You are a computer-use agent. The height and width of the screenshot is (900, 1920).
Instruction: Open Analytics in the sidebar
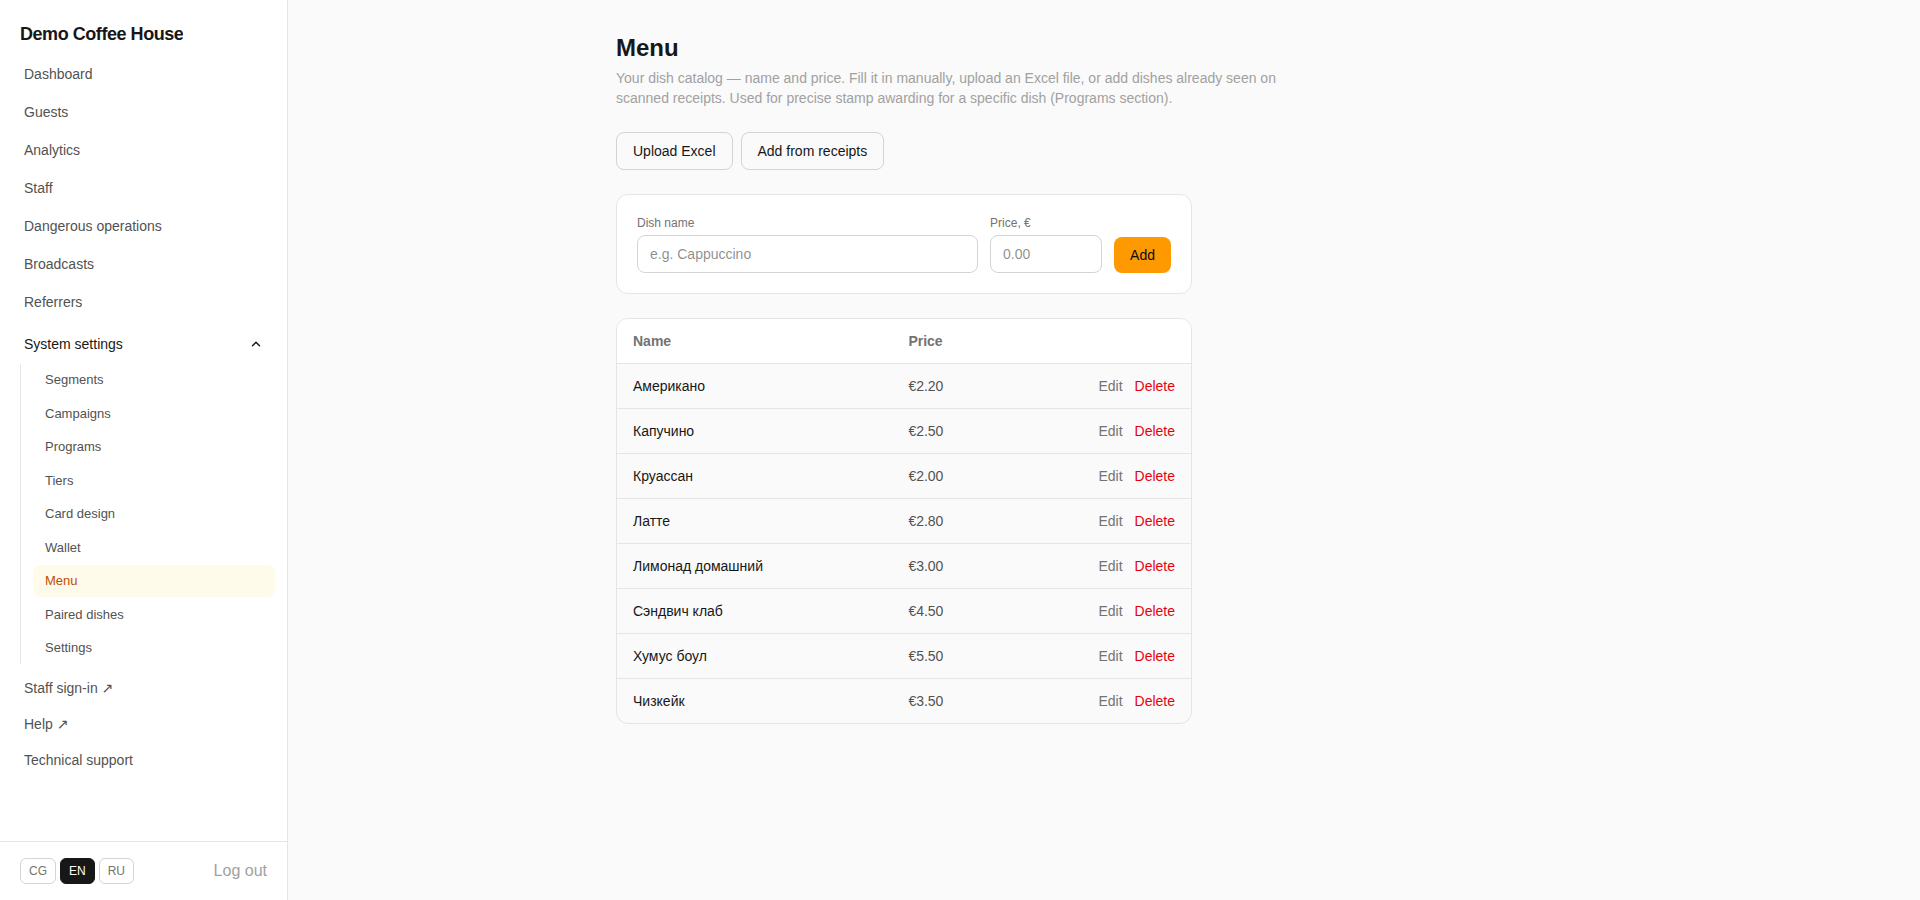tap(52, 150)
